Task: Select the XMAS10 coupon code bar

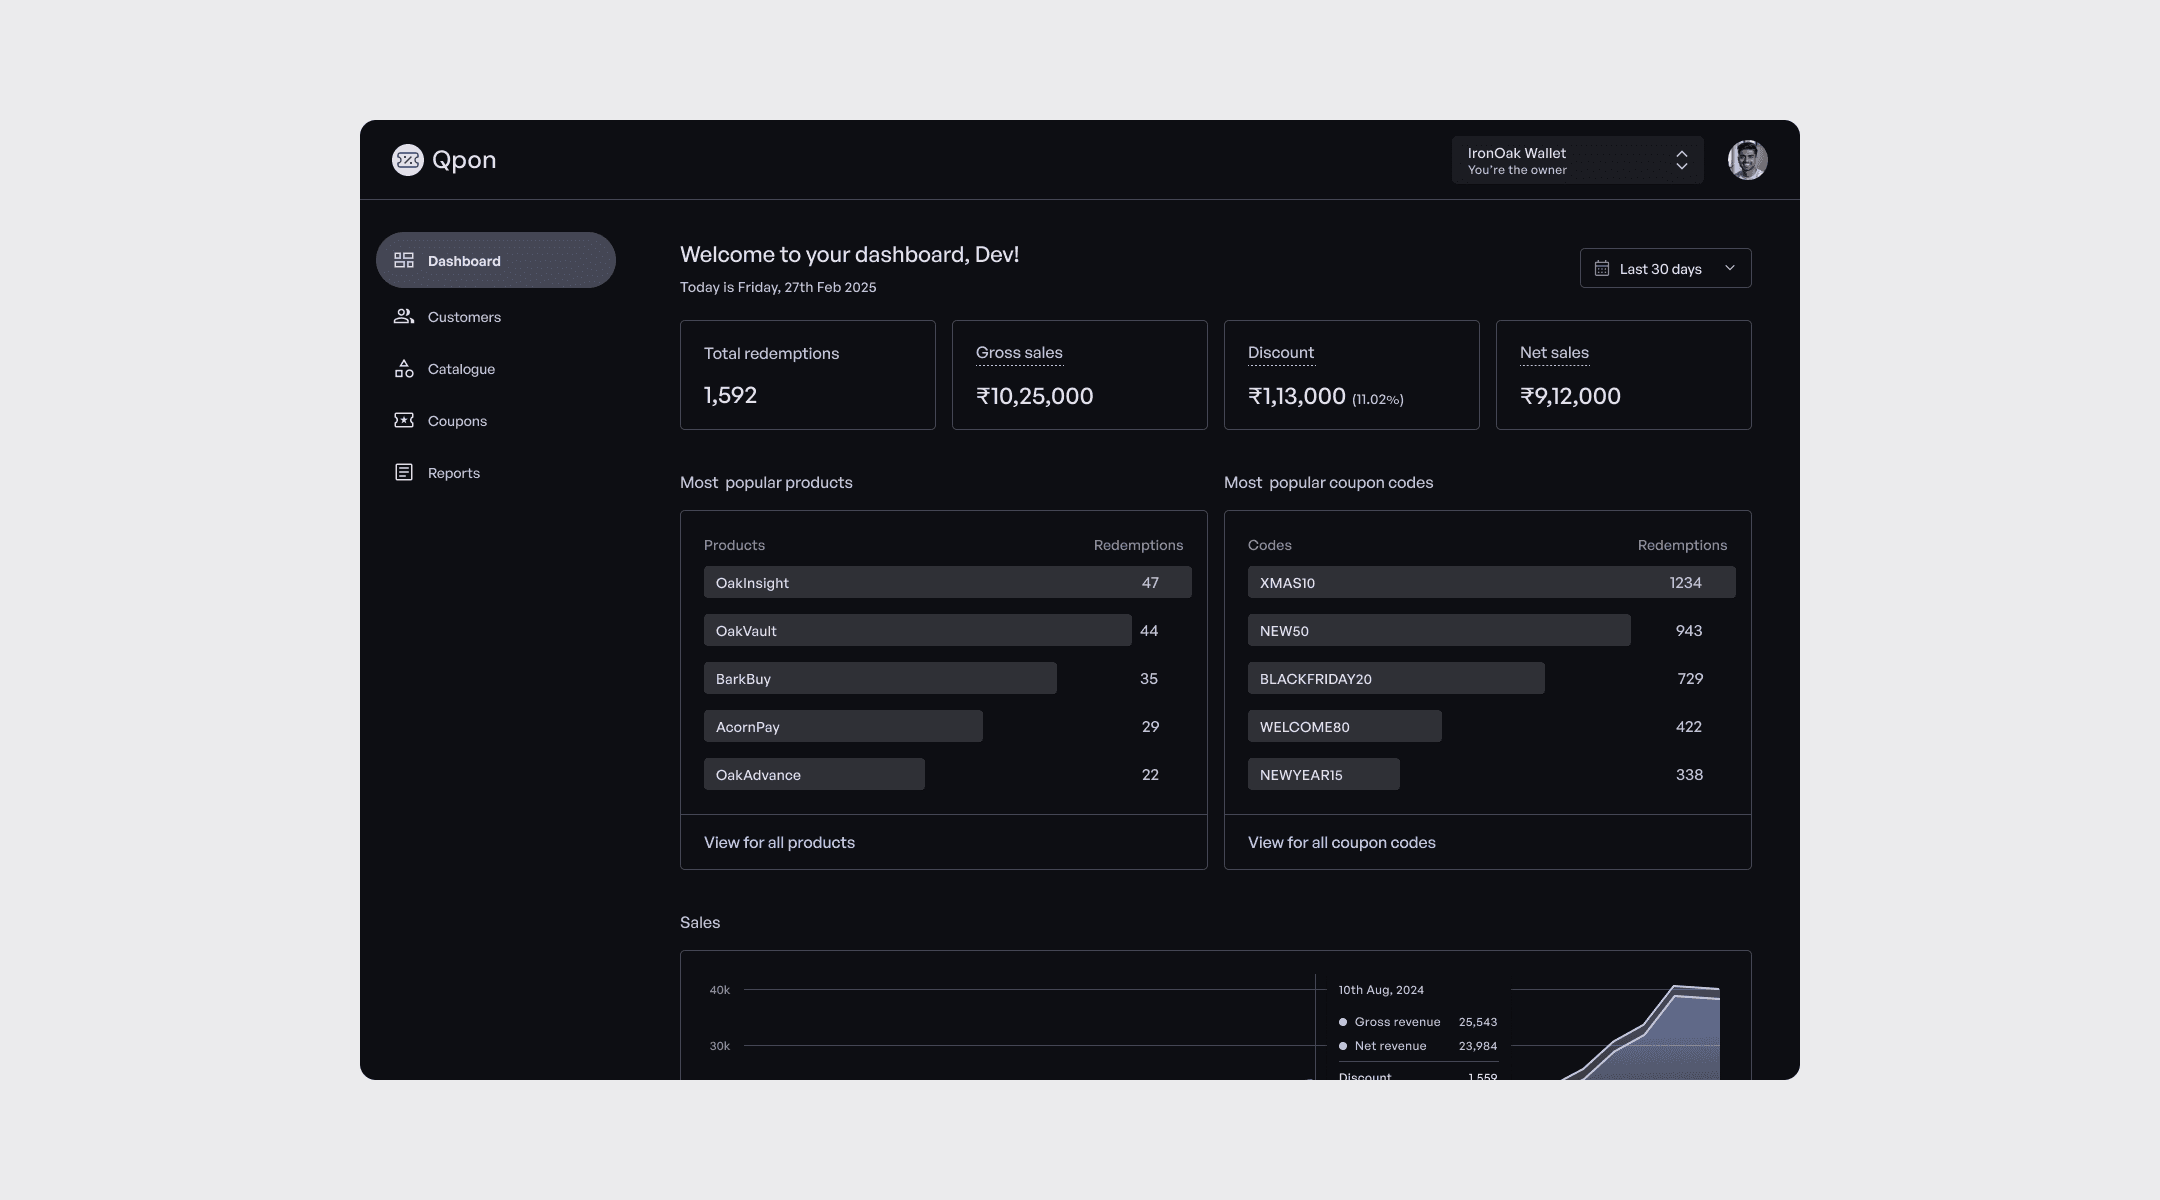Action: click(x=1490, y=582)
